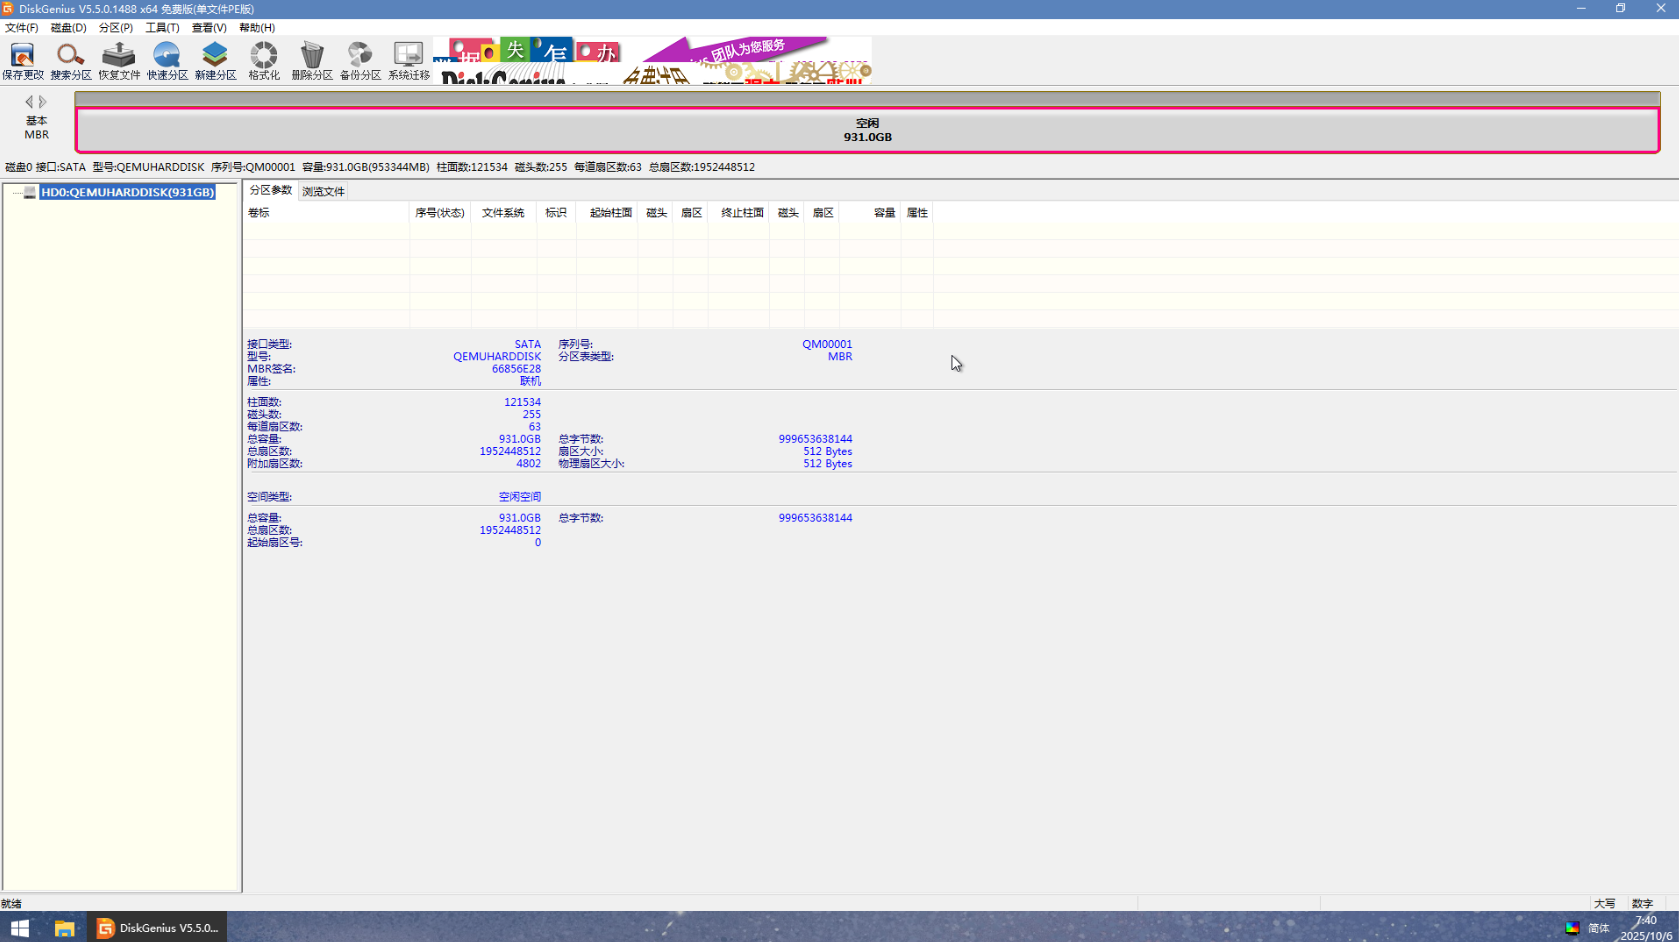
Task: Select the Partition Parameters (分区参数) tab
Action: pyautogui.click(x=270, y=190)
